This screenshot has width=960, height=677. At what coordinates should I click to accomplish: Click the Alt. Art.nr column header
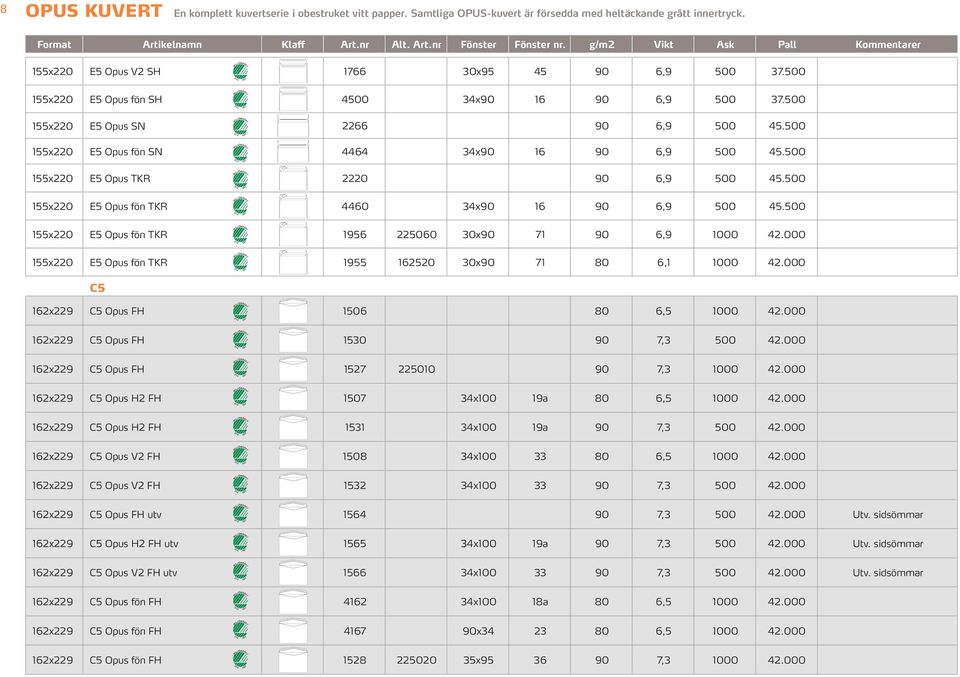tap(416, 44)
